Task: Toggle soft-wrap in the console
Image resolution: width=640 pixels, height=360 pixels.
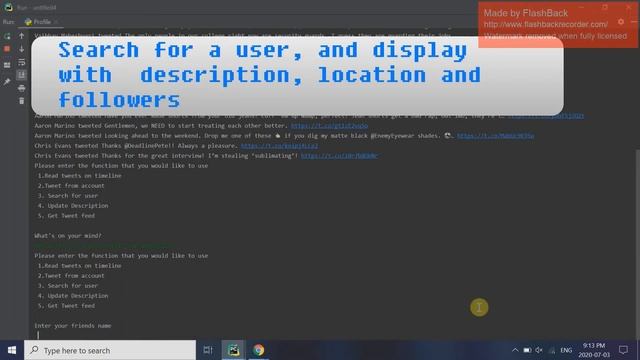Action: [22, 62]
